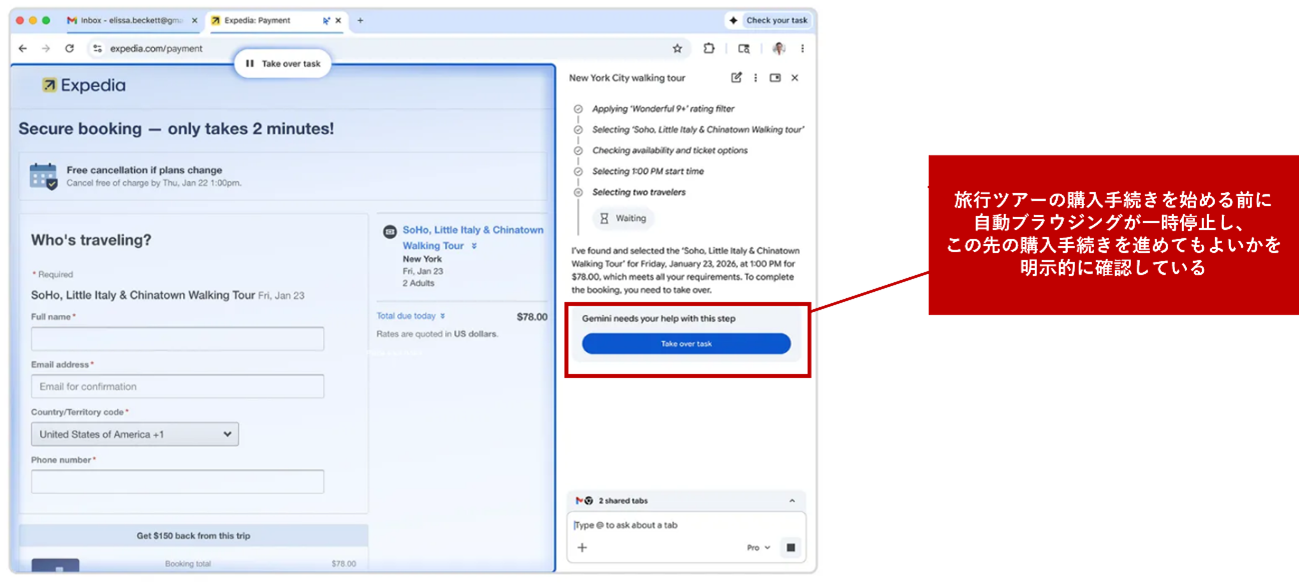
Task: Click the browser back arrow
Action: (x=23, y=48)
